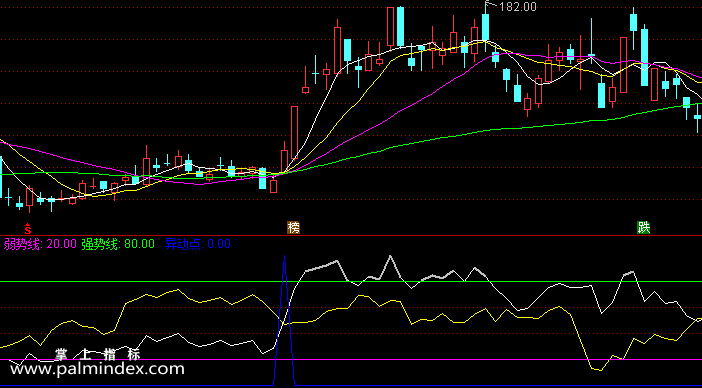
Task: Open the green 跌 event marker
Action: pyautogui.click(x=643, y=228)
